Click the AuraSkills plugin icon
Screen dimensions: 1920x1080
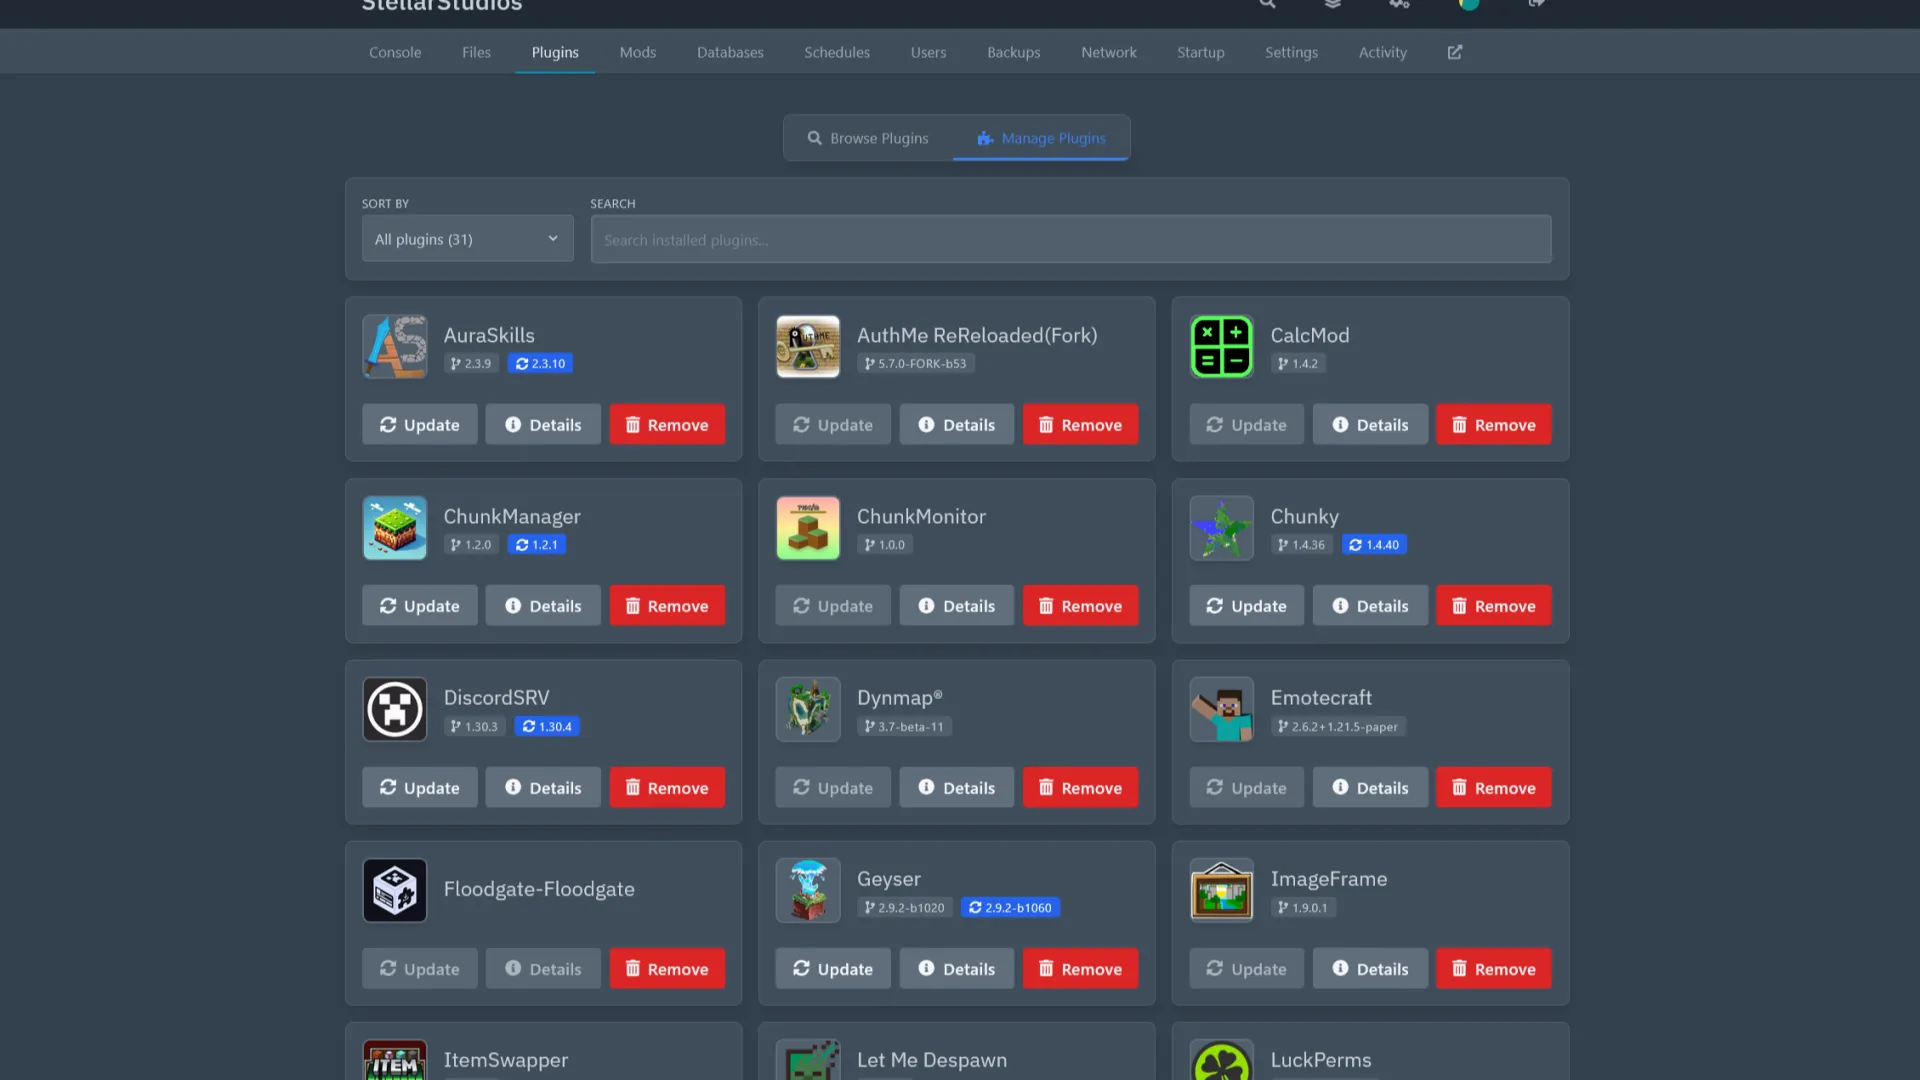394,346
